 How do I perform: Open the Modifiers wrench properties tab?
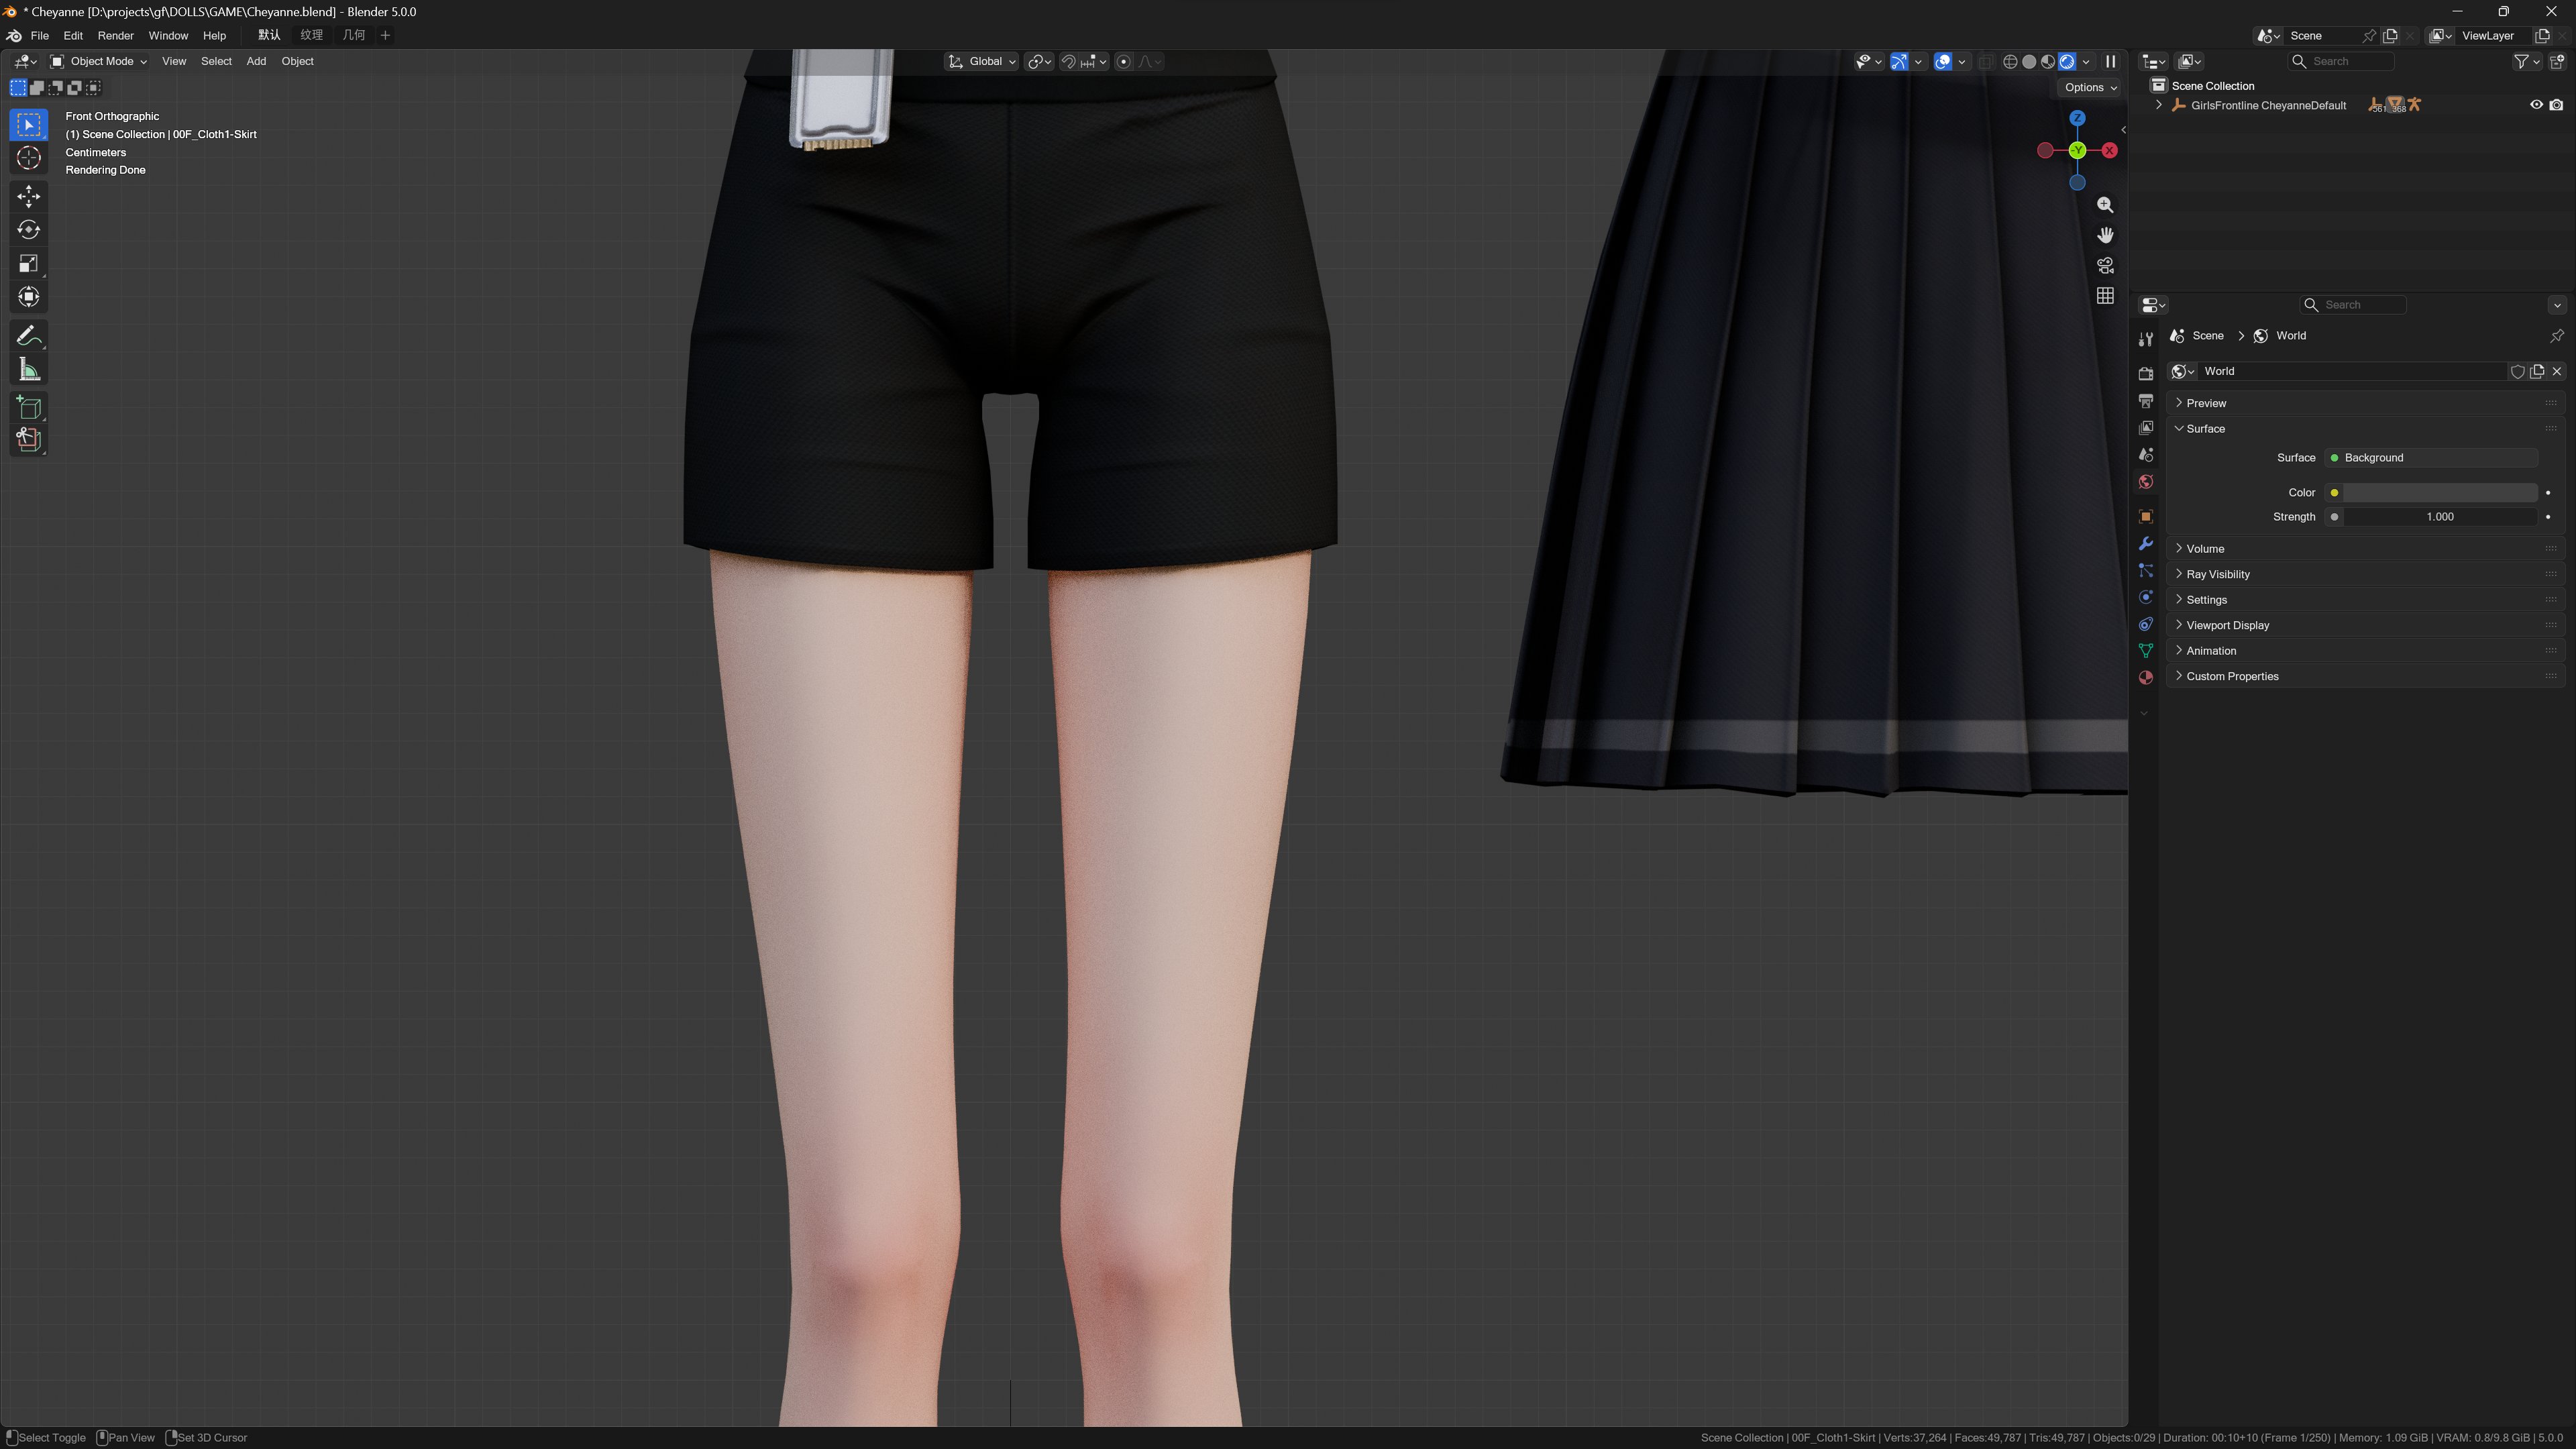point(2145,544)
